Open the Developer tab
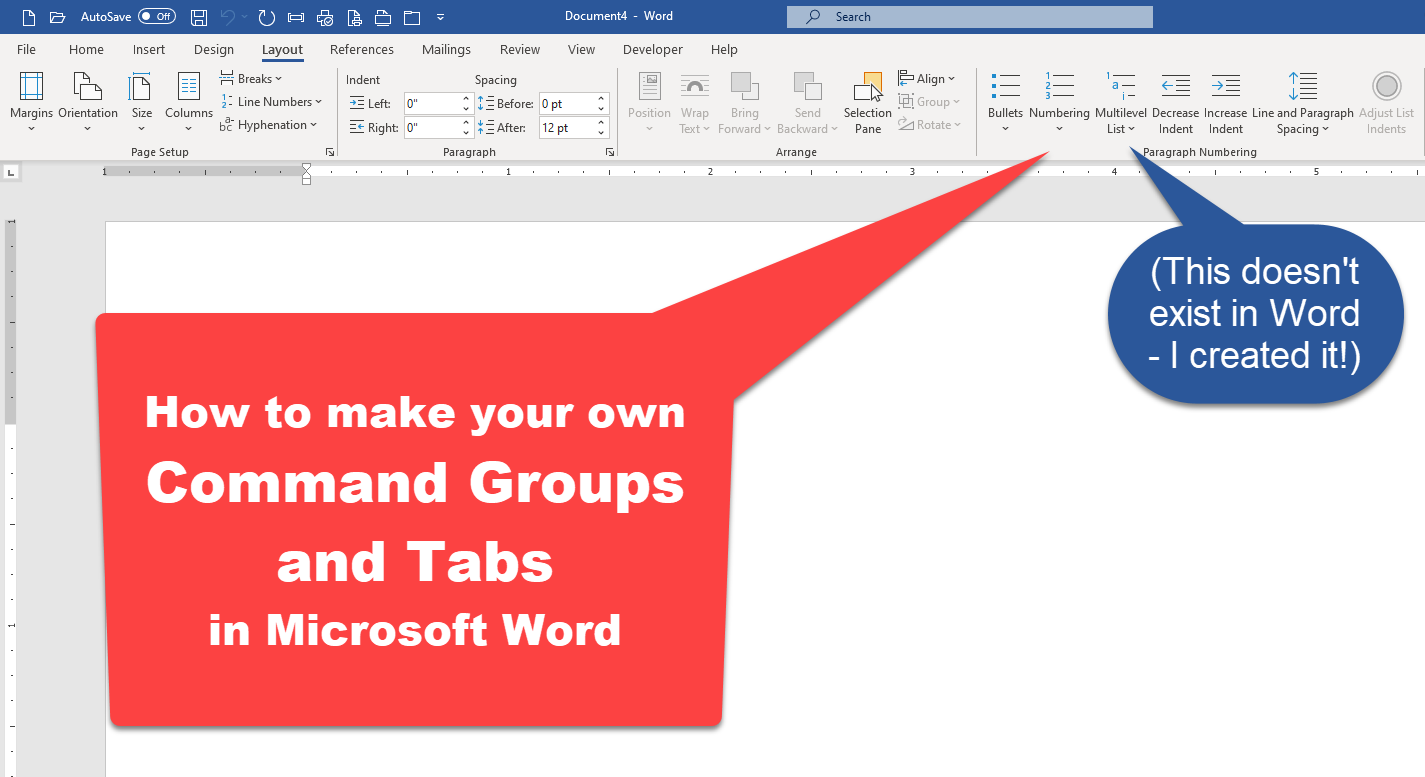This screenshot has width=1425, height=777. tap(653, 49)
